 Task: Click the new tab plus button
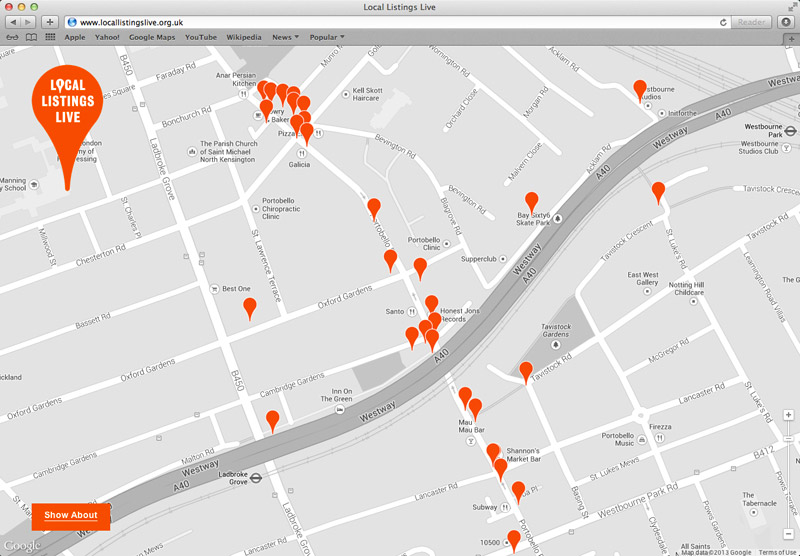791,39
